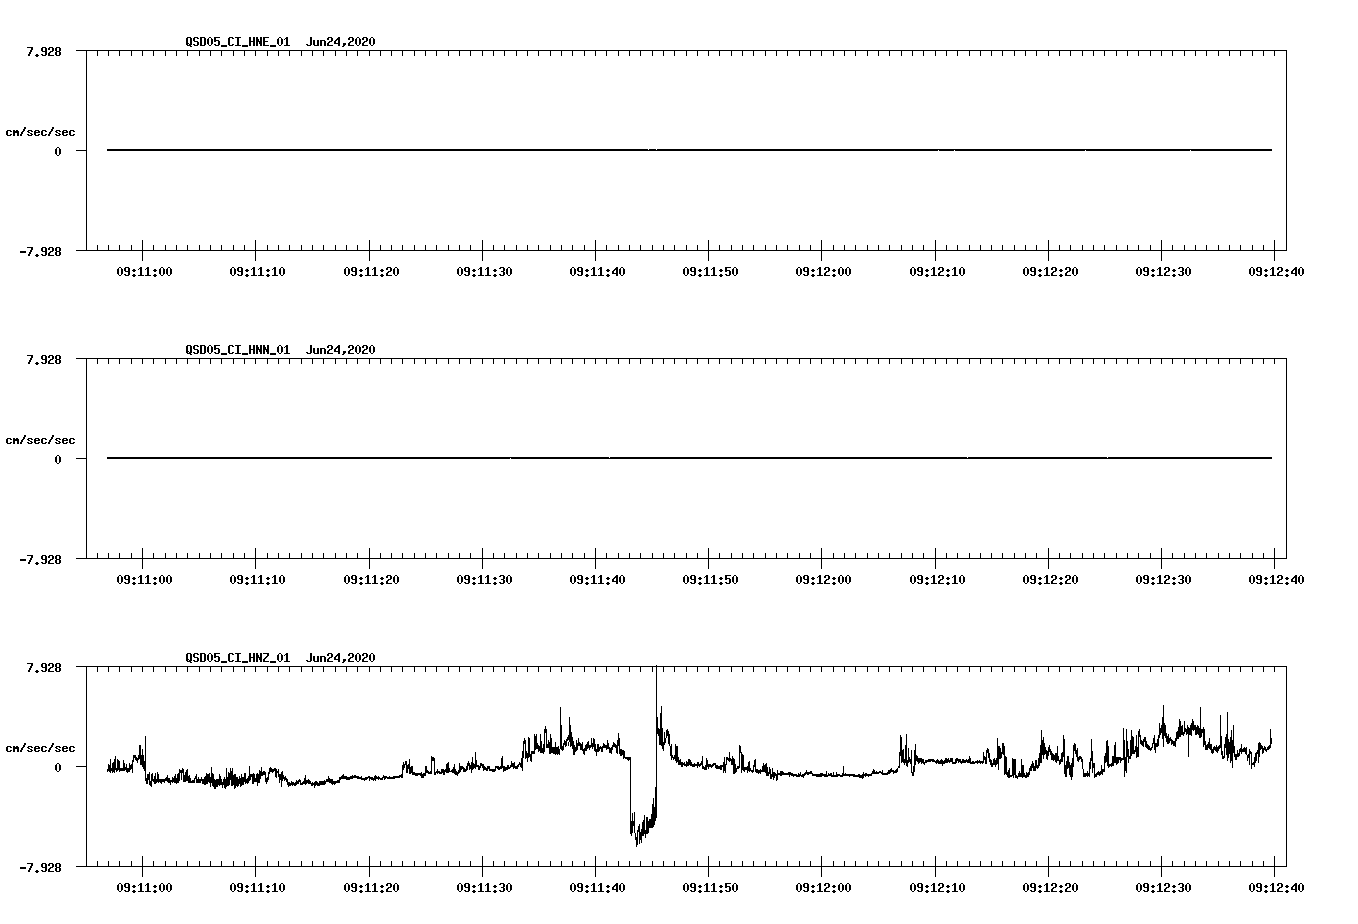Click the 09:11:30 time label under HNZ plot
The width and height of the screenshot is (1358, 924).
coord(484,887)
